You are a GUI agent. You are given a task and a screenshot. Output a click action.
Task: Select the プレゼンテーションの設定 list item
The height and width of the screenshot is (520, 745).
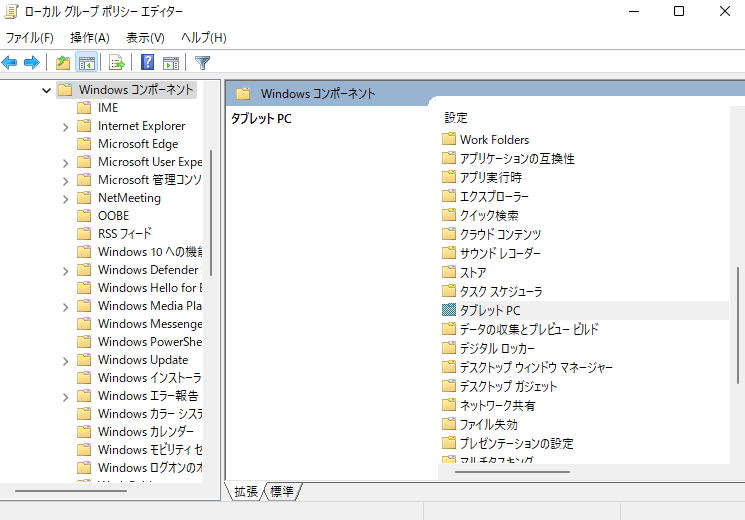coord(516,443)
